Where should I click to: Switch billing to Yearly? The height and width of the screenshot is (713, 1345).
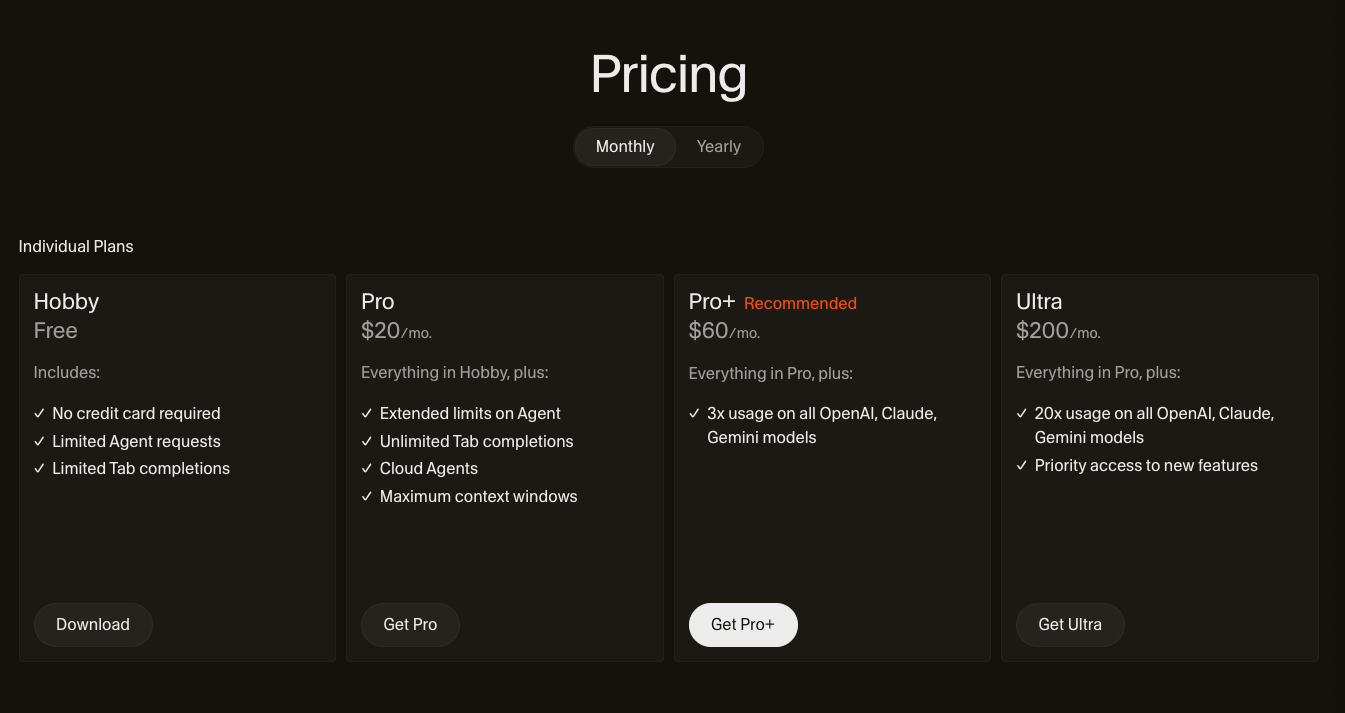[718, 146]
